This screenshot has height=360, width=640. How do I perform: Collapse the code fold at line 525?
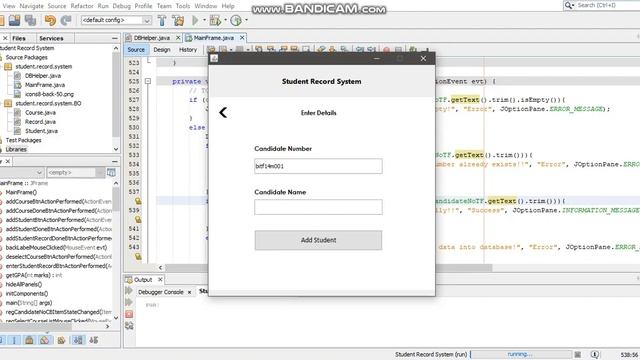tap(148, 81)
